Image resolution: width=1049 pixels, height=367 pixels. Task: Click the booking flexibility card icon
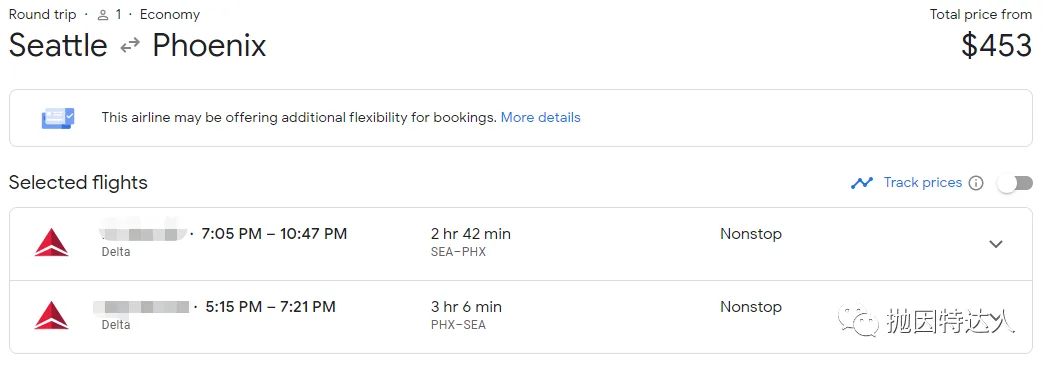58,118
